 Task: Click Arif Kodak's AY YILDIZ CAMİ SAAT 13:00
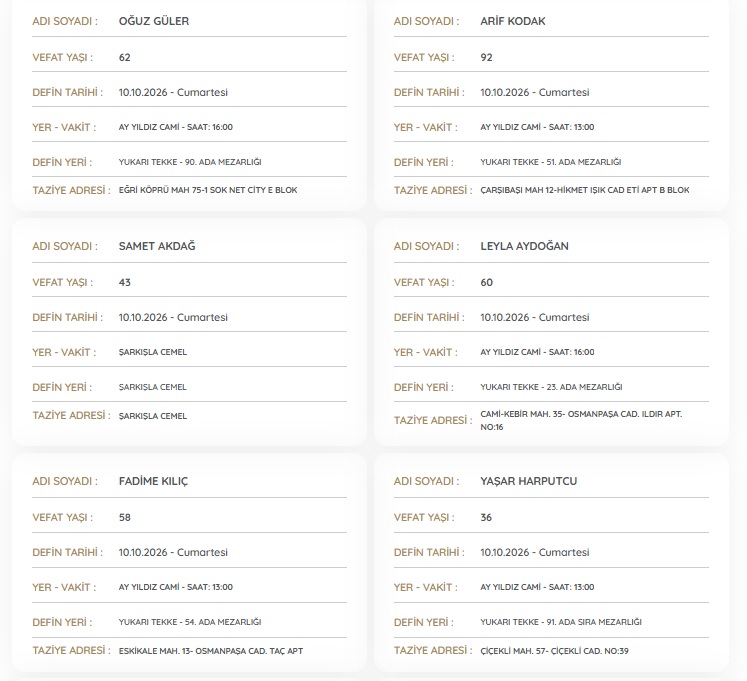pos(537,127)
